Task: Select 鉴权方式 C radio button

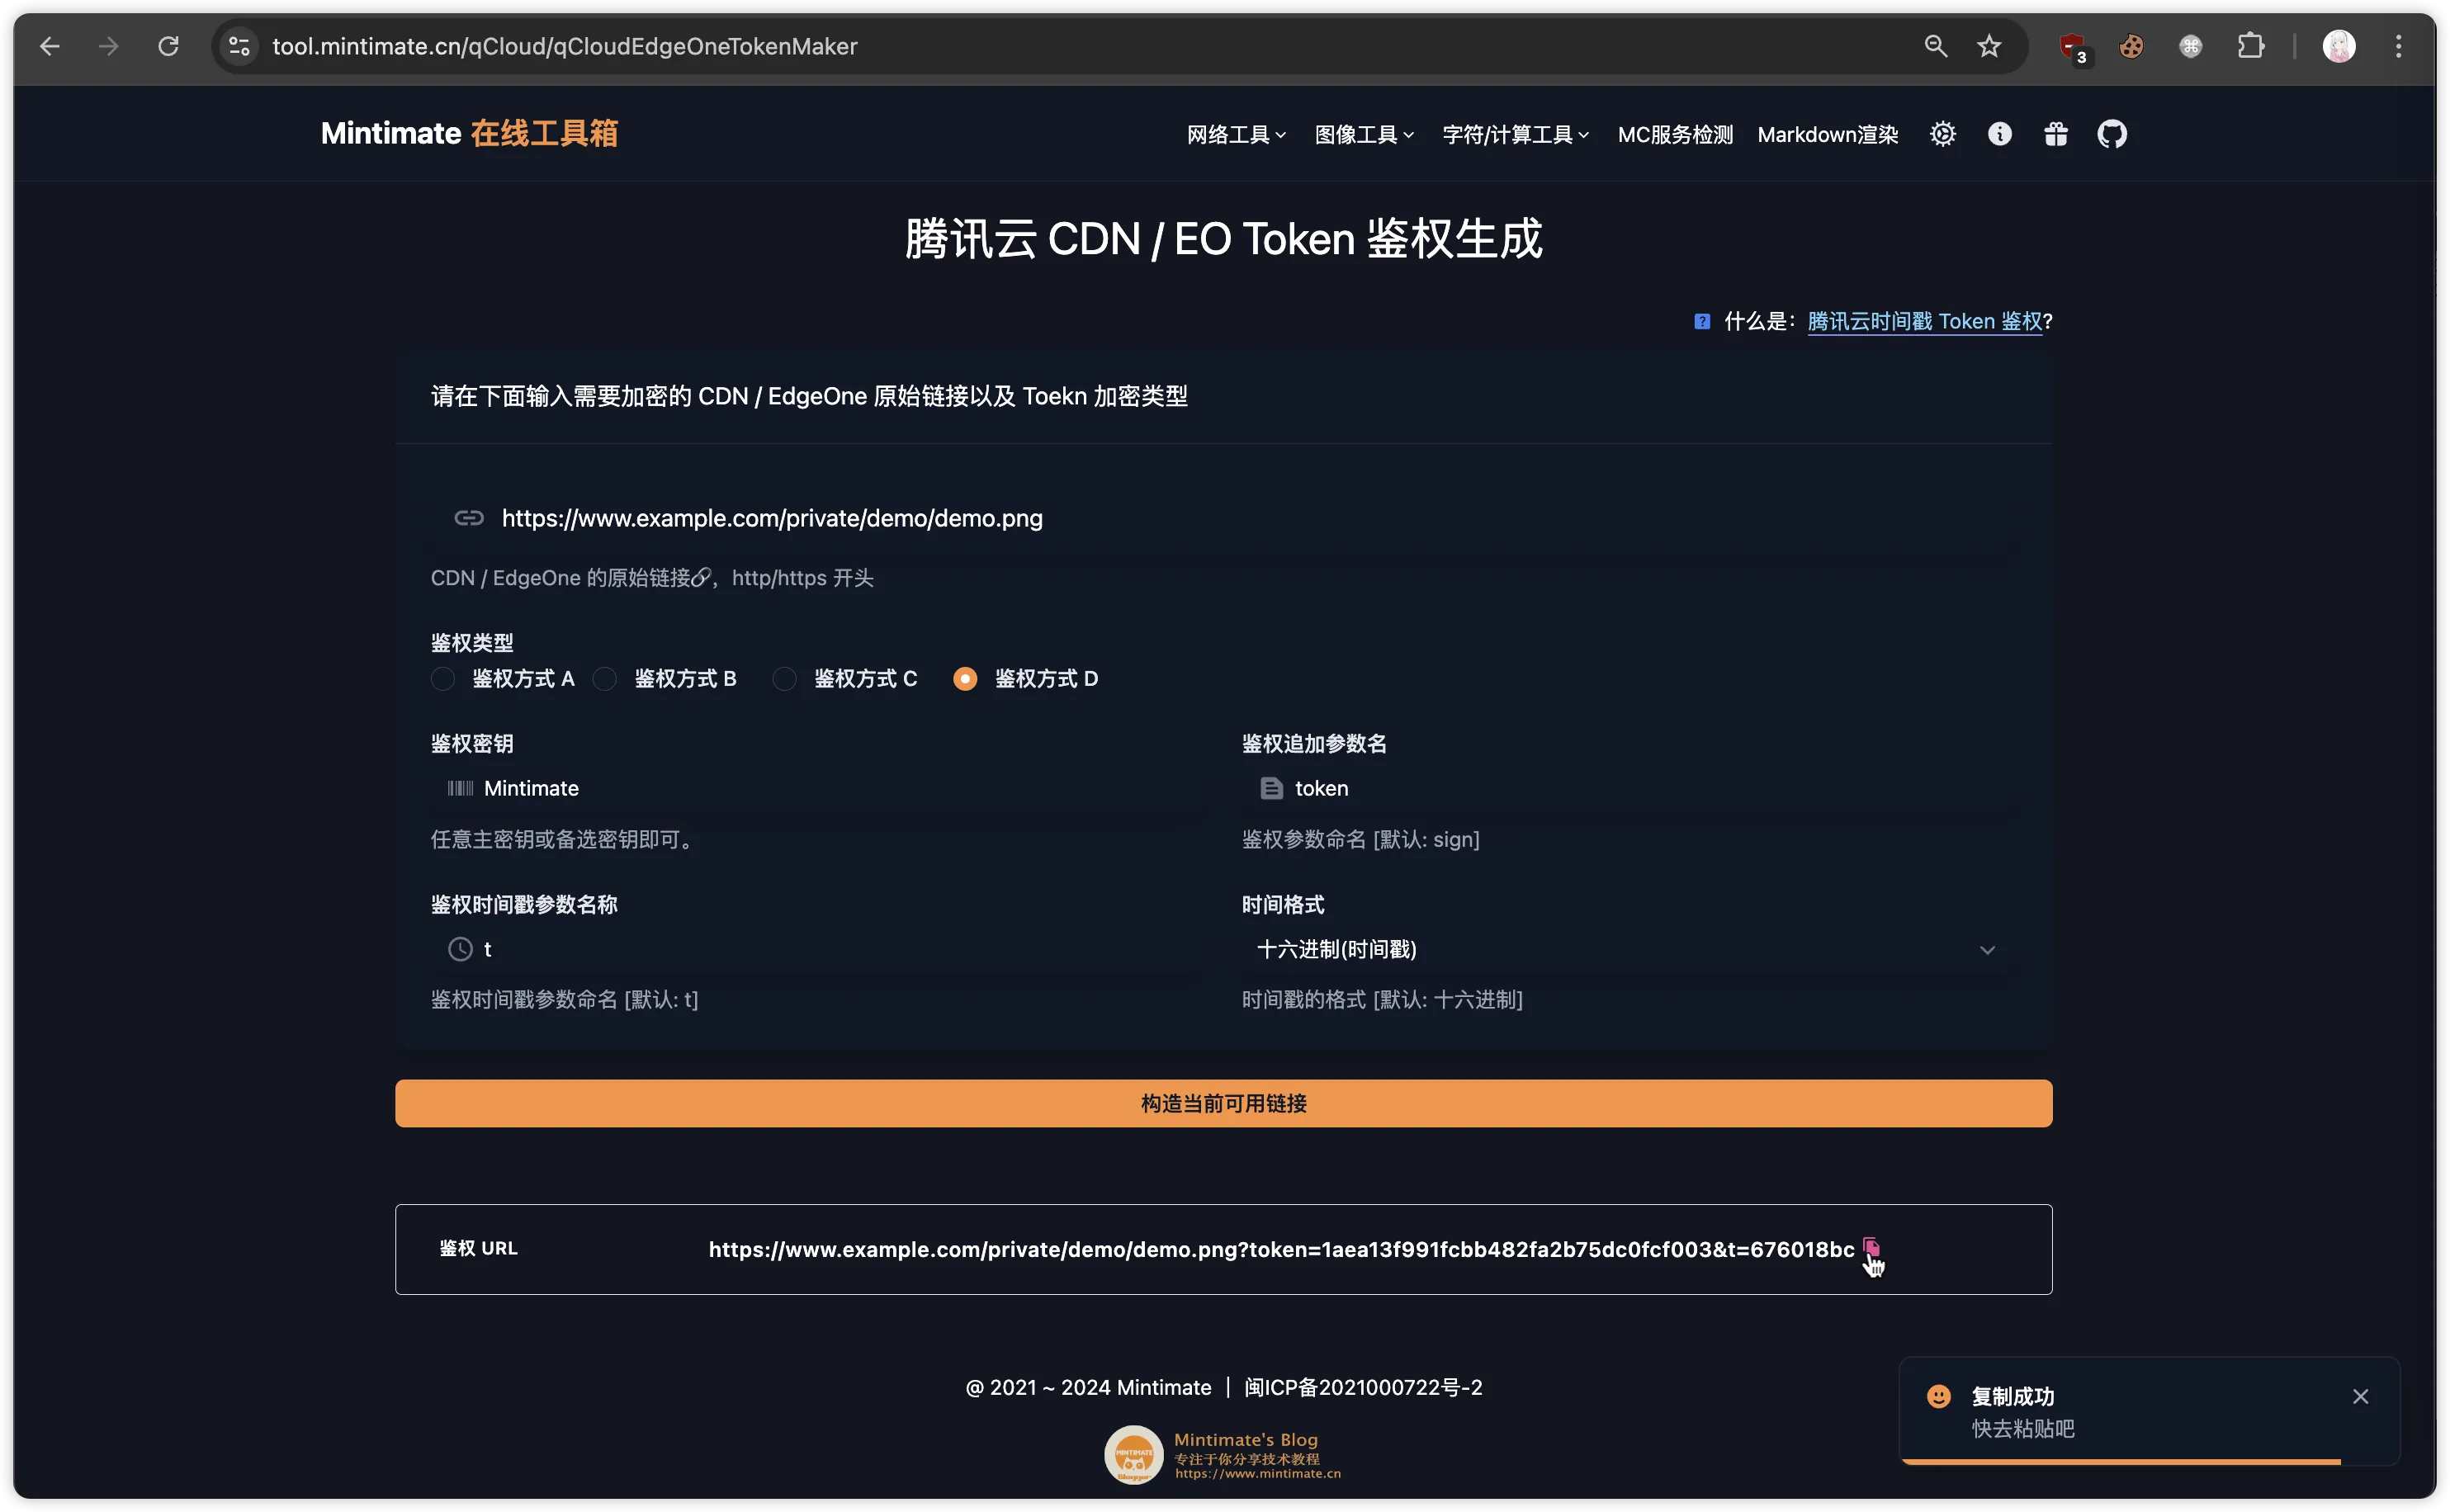Action: point(786,678)
